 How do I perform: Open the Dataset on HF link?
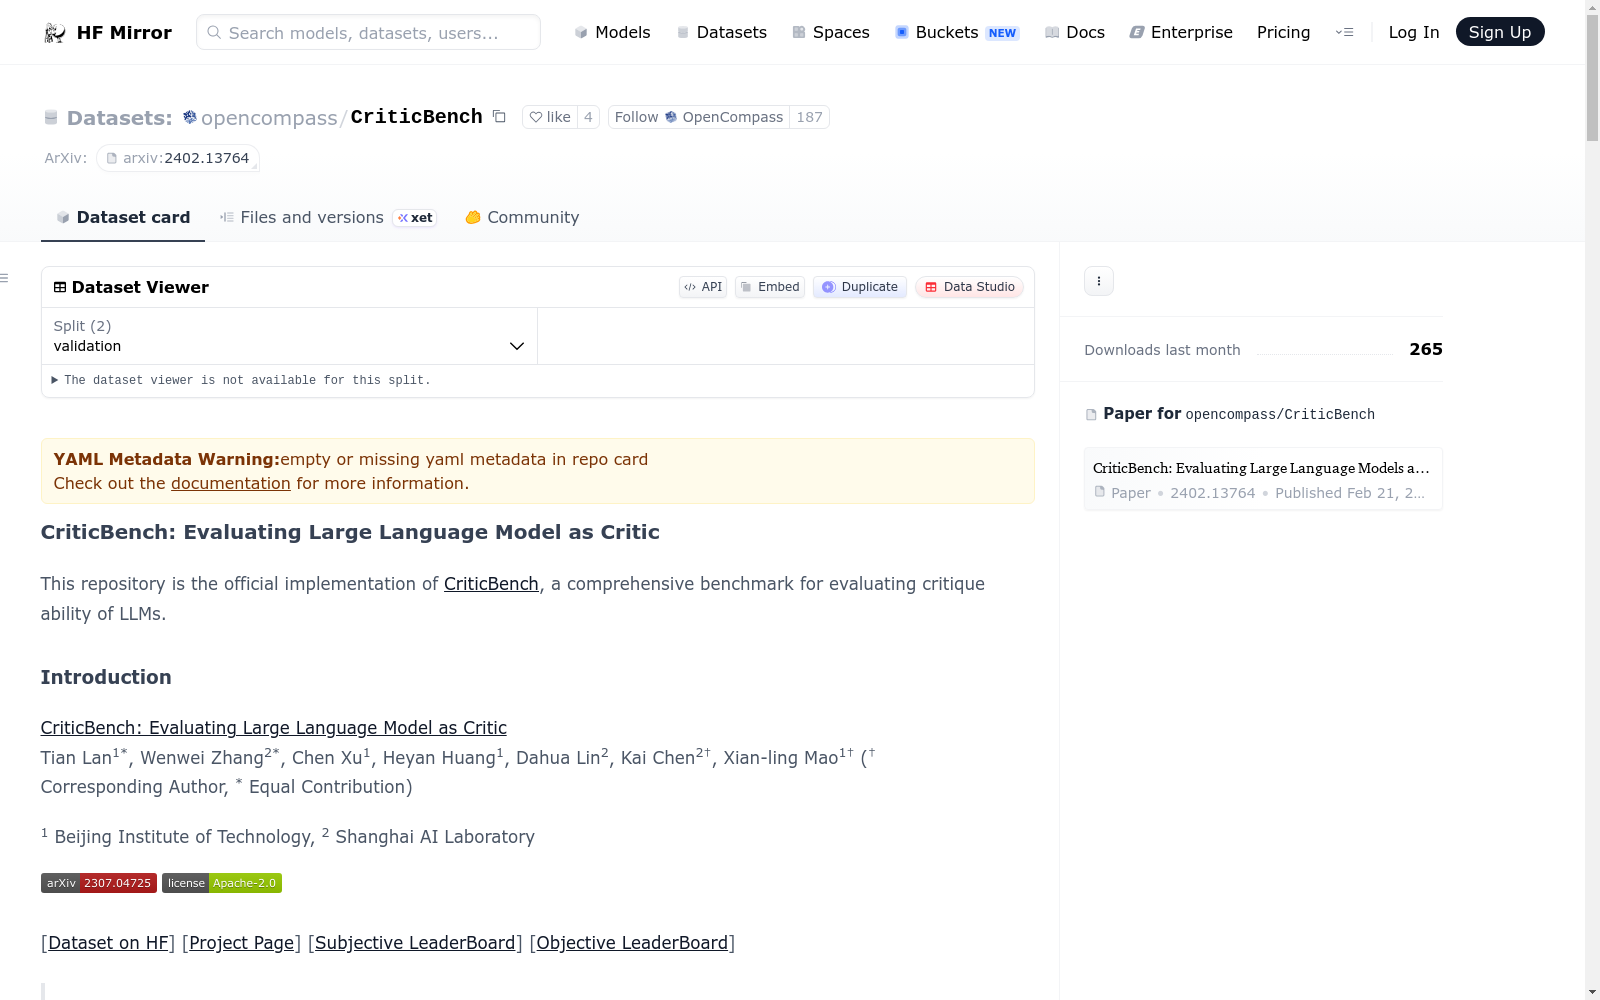108,943
